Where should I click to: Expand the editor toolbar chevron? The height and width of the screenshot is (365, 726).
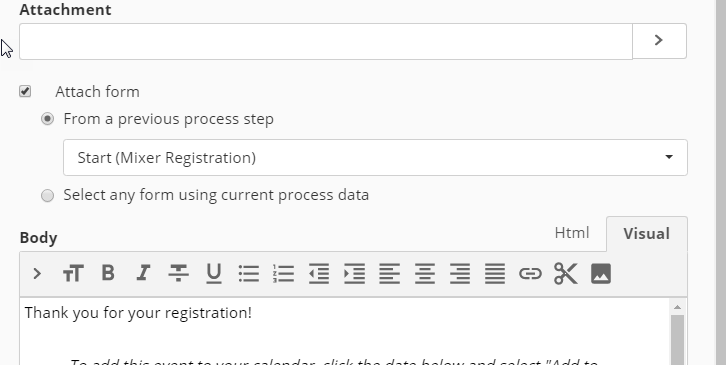(x=37, y=274)
